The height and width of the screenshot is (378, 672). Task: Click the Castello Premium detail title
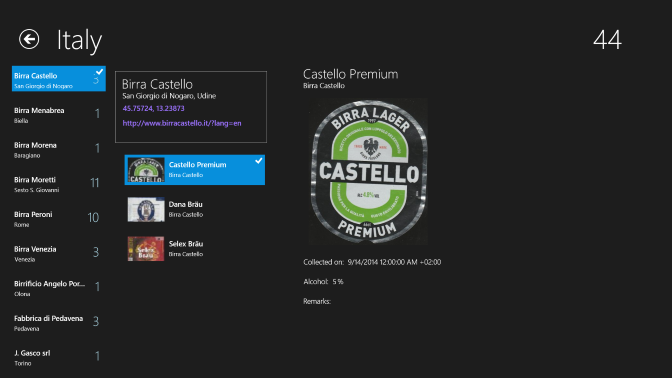click(x=351, y=74)
